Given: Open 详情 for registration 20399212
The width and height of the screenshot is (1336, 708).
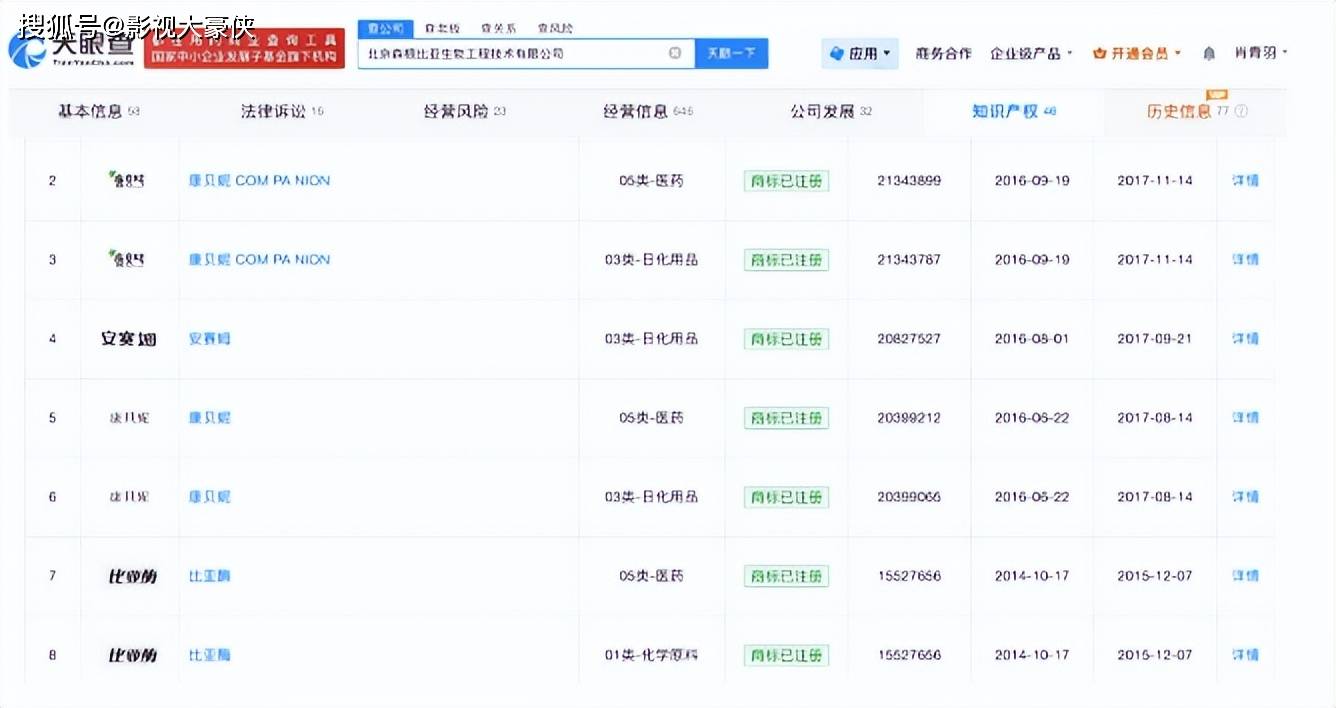Looking at the screenshot, I should pyautogui.click(x=1245, y=417).
